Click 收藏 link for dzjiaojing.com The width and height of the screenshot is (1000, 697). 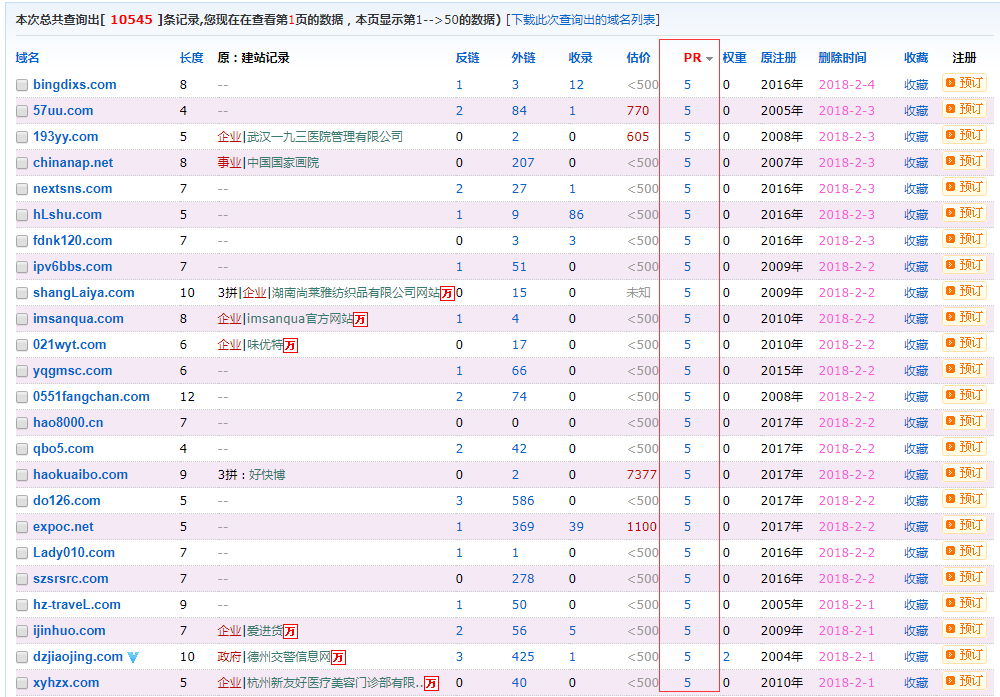click(x=916, y=657)
